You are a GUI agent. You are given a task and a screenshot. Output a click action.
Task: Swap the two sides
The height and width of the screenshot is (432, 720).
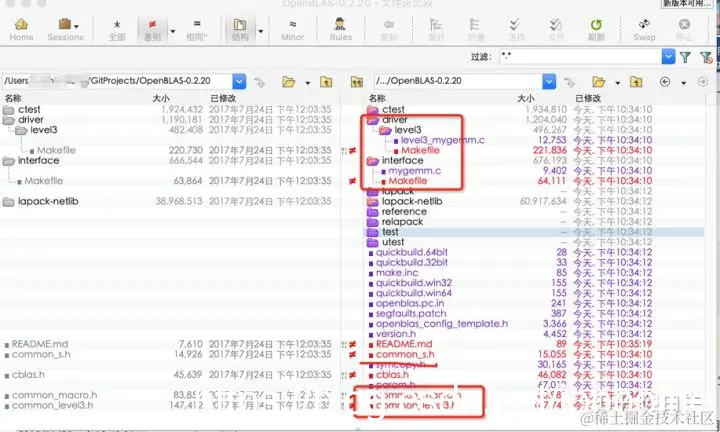(644, 29)
